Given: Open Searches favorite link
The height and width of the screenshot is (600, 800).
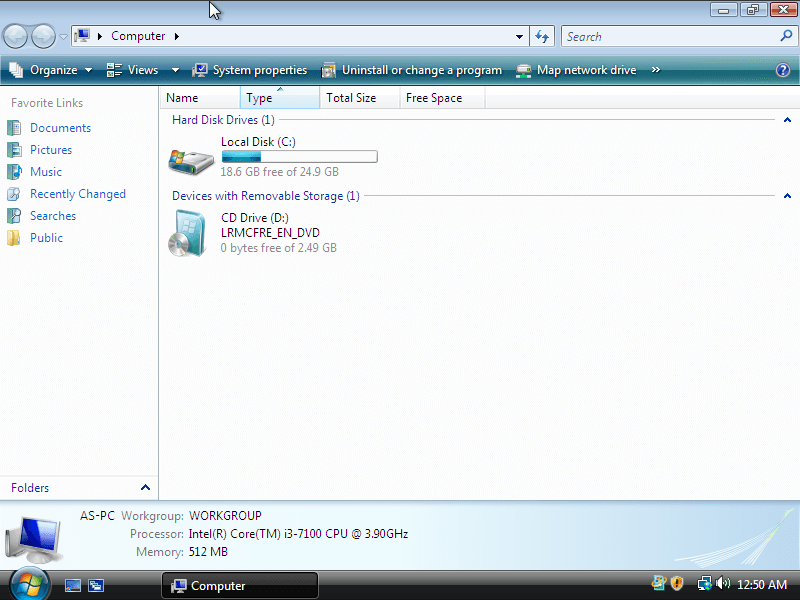Looking at the screenshot, I should coord(53,216).
